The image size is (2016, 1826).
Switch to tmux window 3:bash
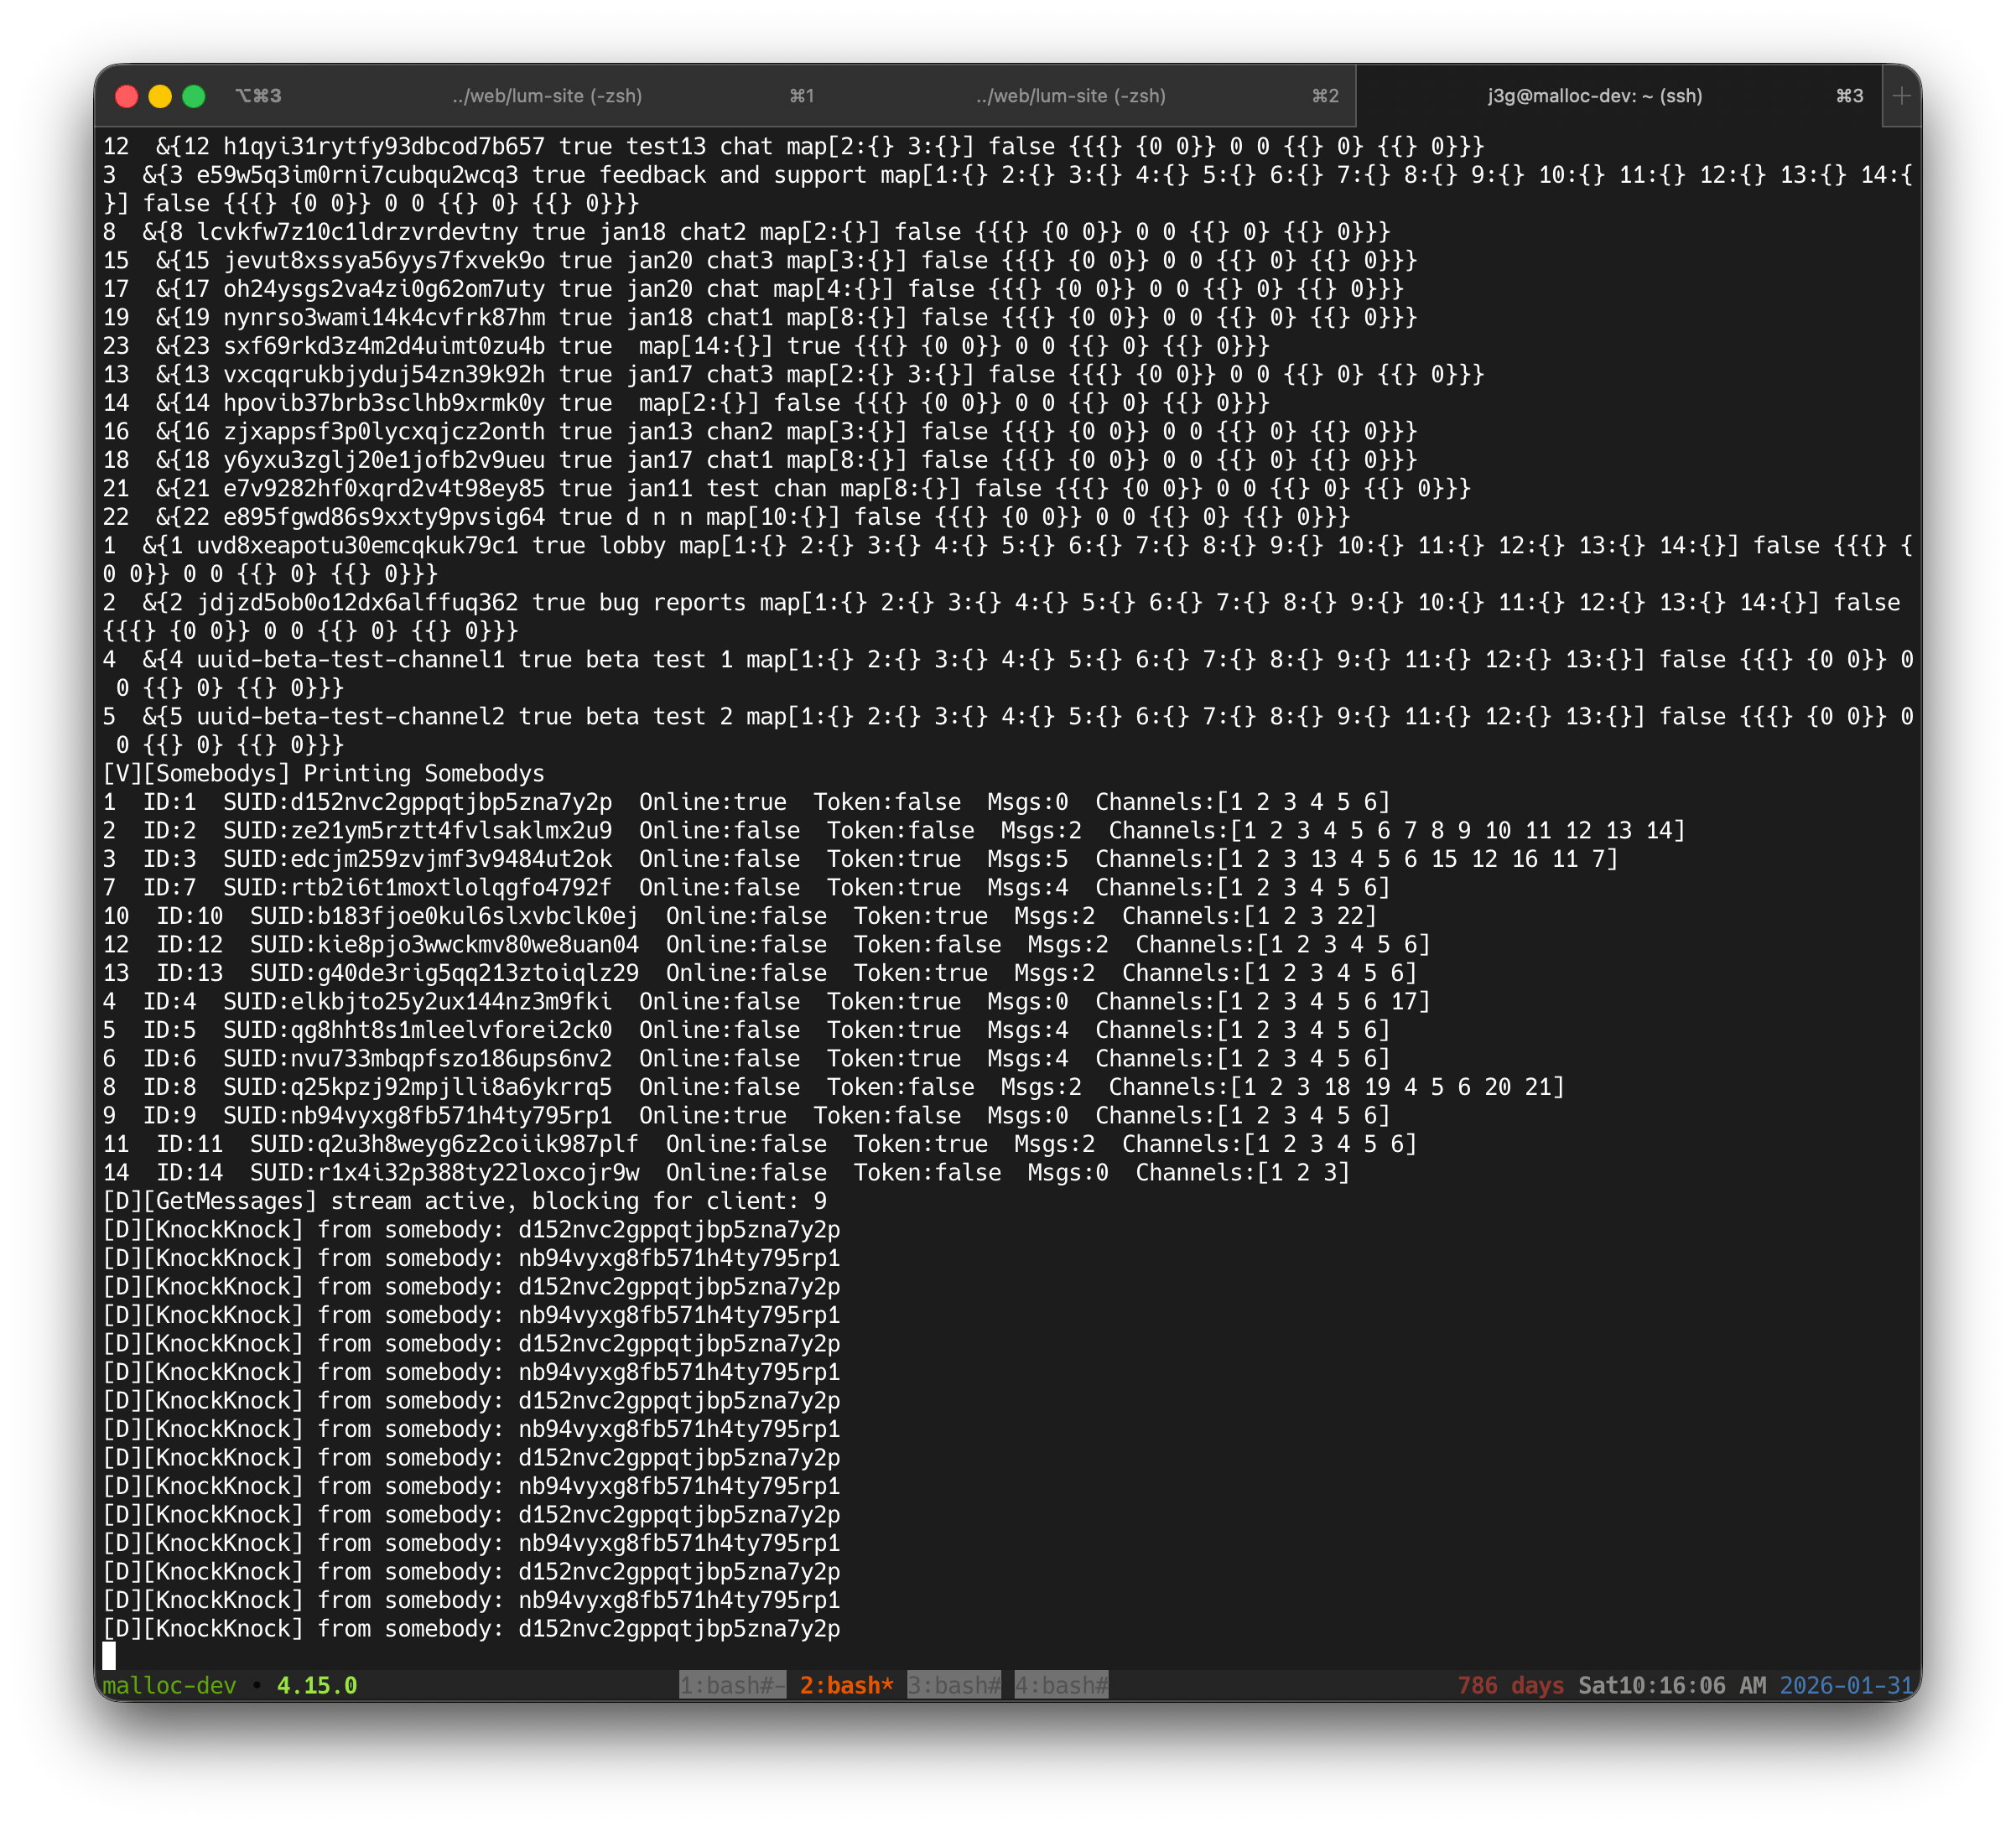point(953,1685)
